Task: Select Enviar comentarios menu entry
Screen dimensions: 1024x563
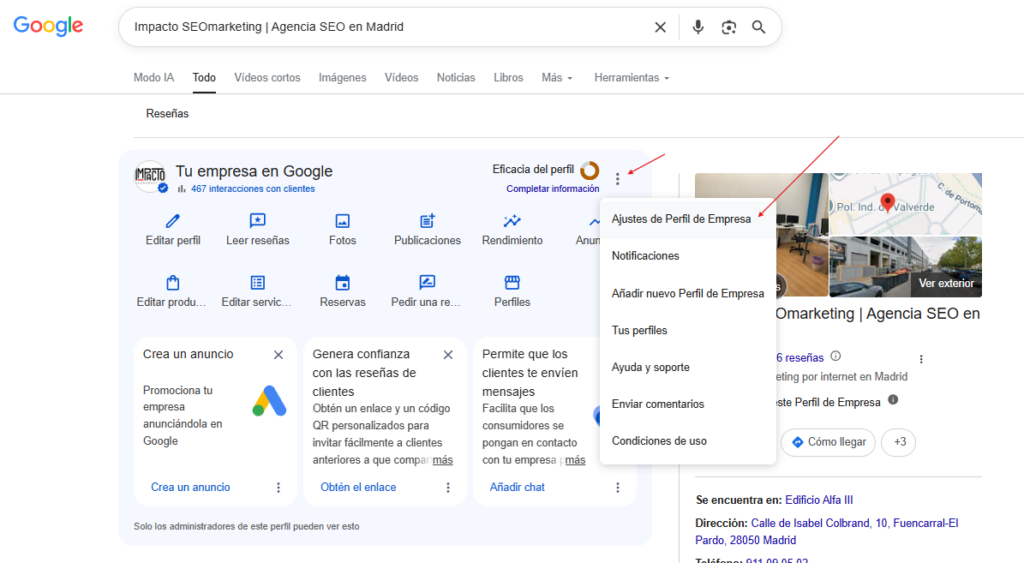Action: pyautogui.click(x=688, y=404)
